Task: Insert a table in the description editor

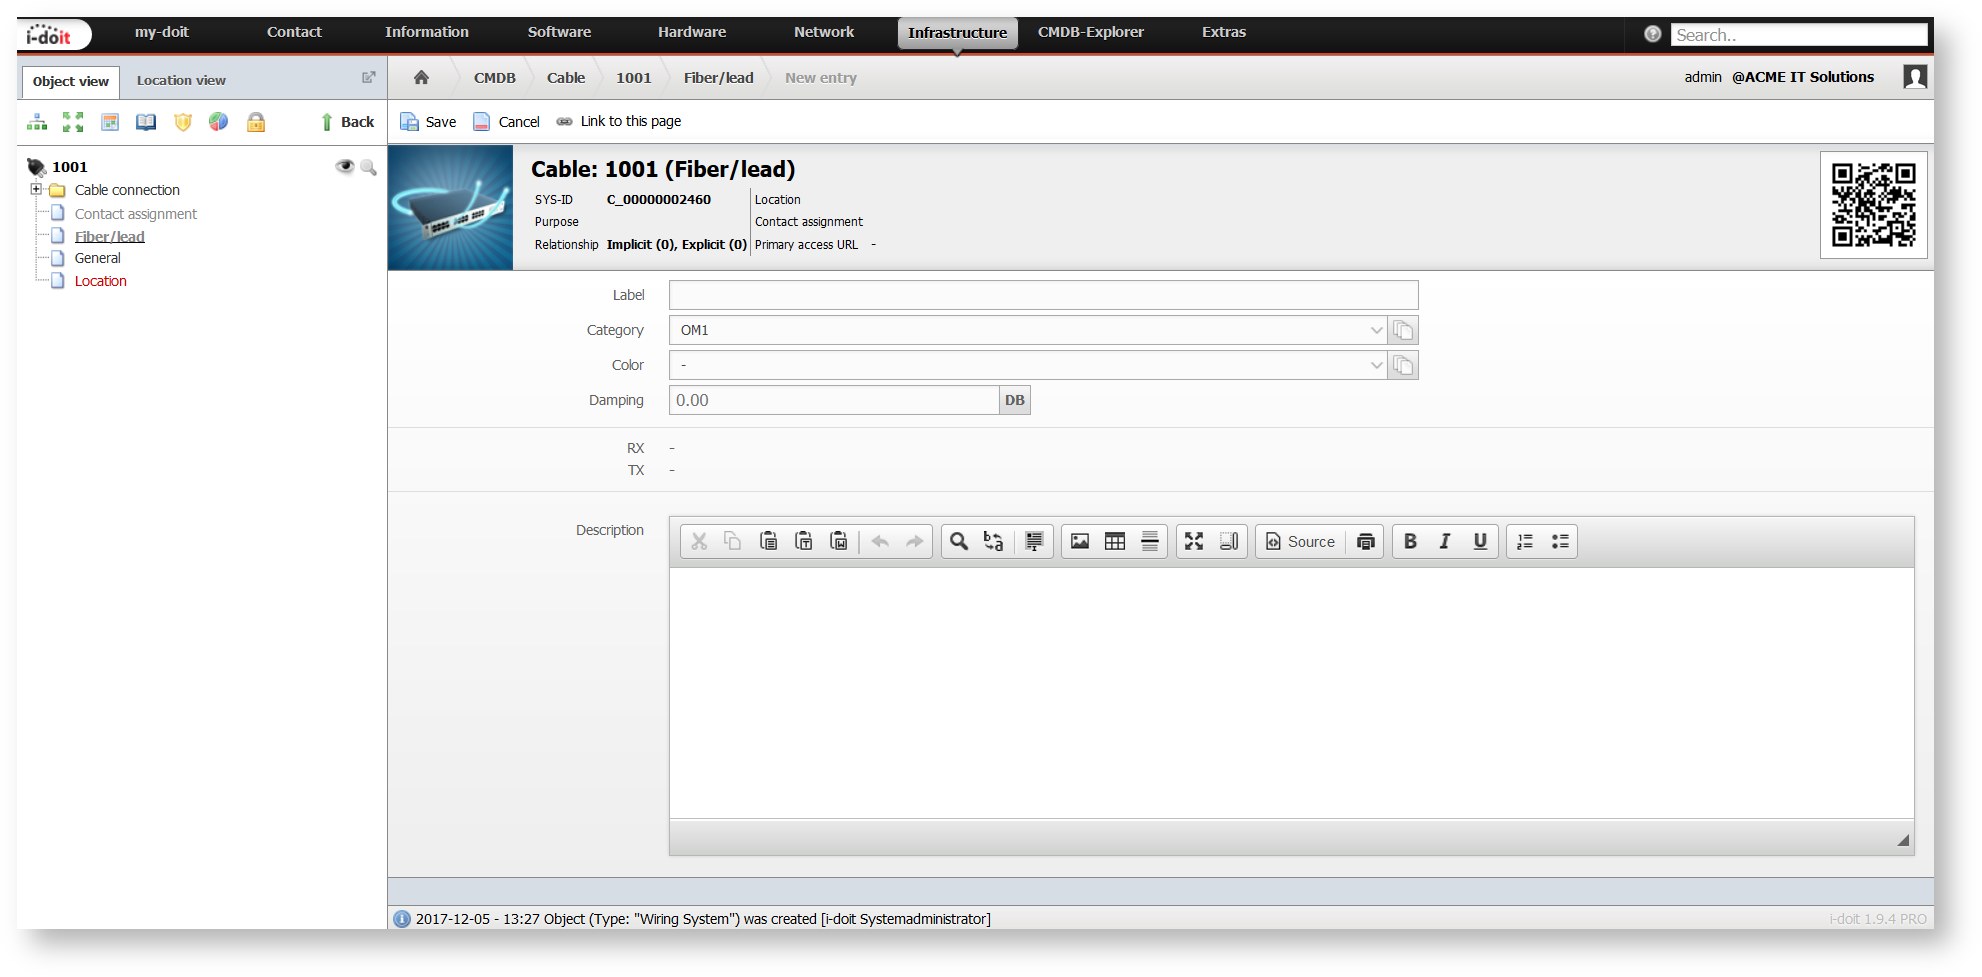Action: [1115, 541]
